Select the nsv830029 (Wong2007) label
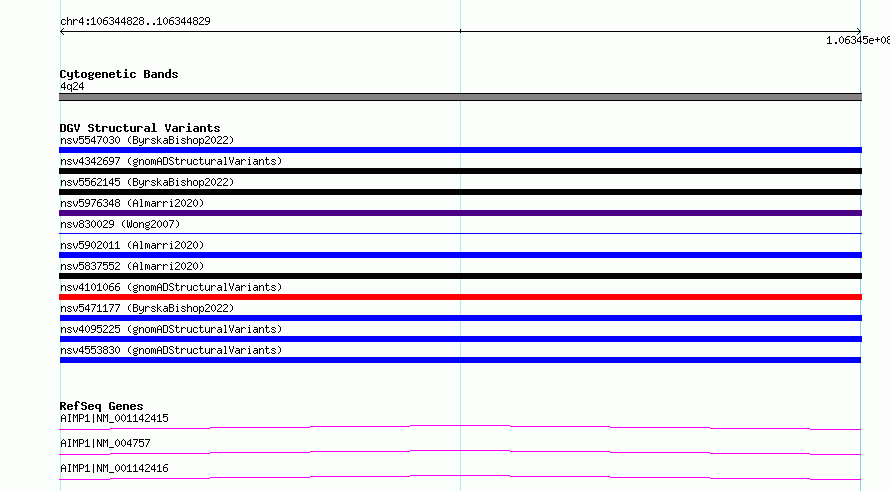The height and width of the screenshot is (491, 890). click(x=120, y=224)
